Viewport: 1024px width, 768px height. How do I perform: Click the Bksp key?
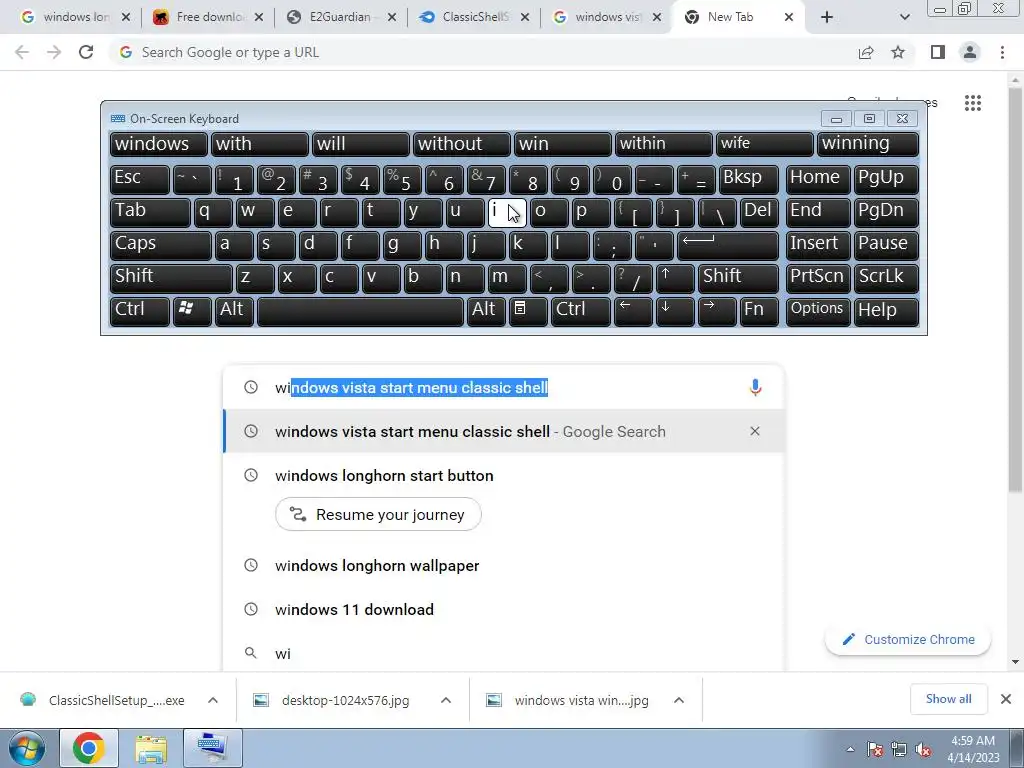tap(748, 178)
